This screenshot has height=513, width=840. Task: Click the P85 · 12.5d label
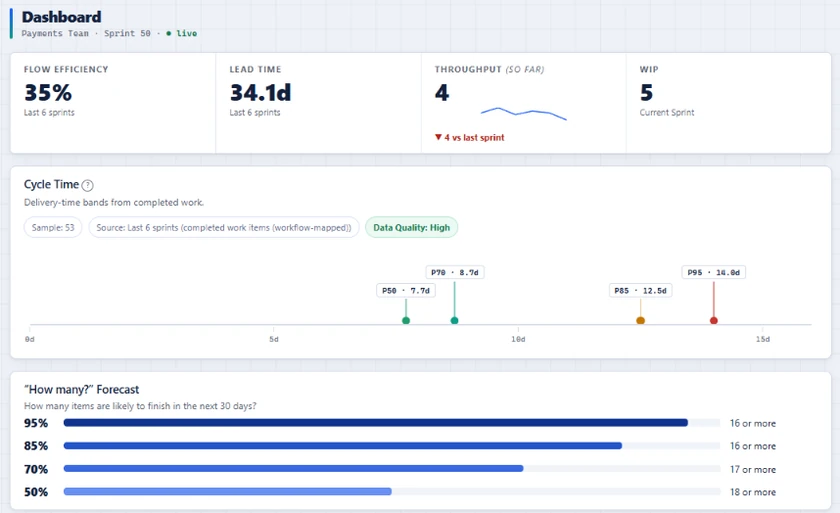640,290
